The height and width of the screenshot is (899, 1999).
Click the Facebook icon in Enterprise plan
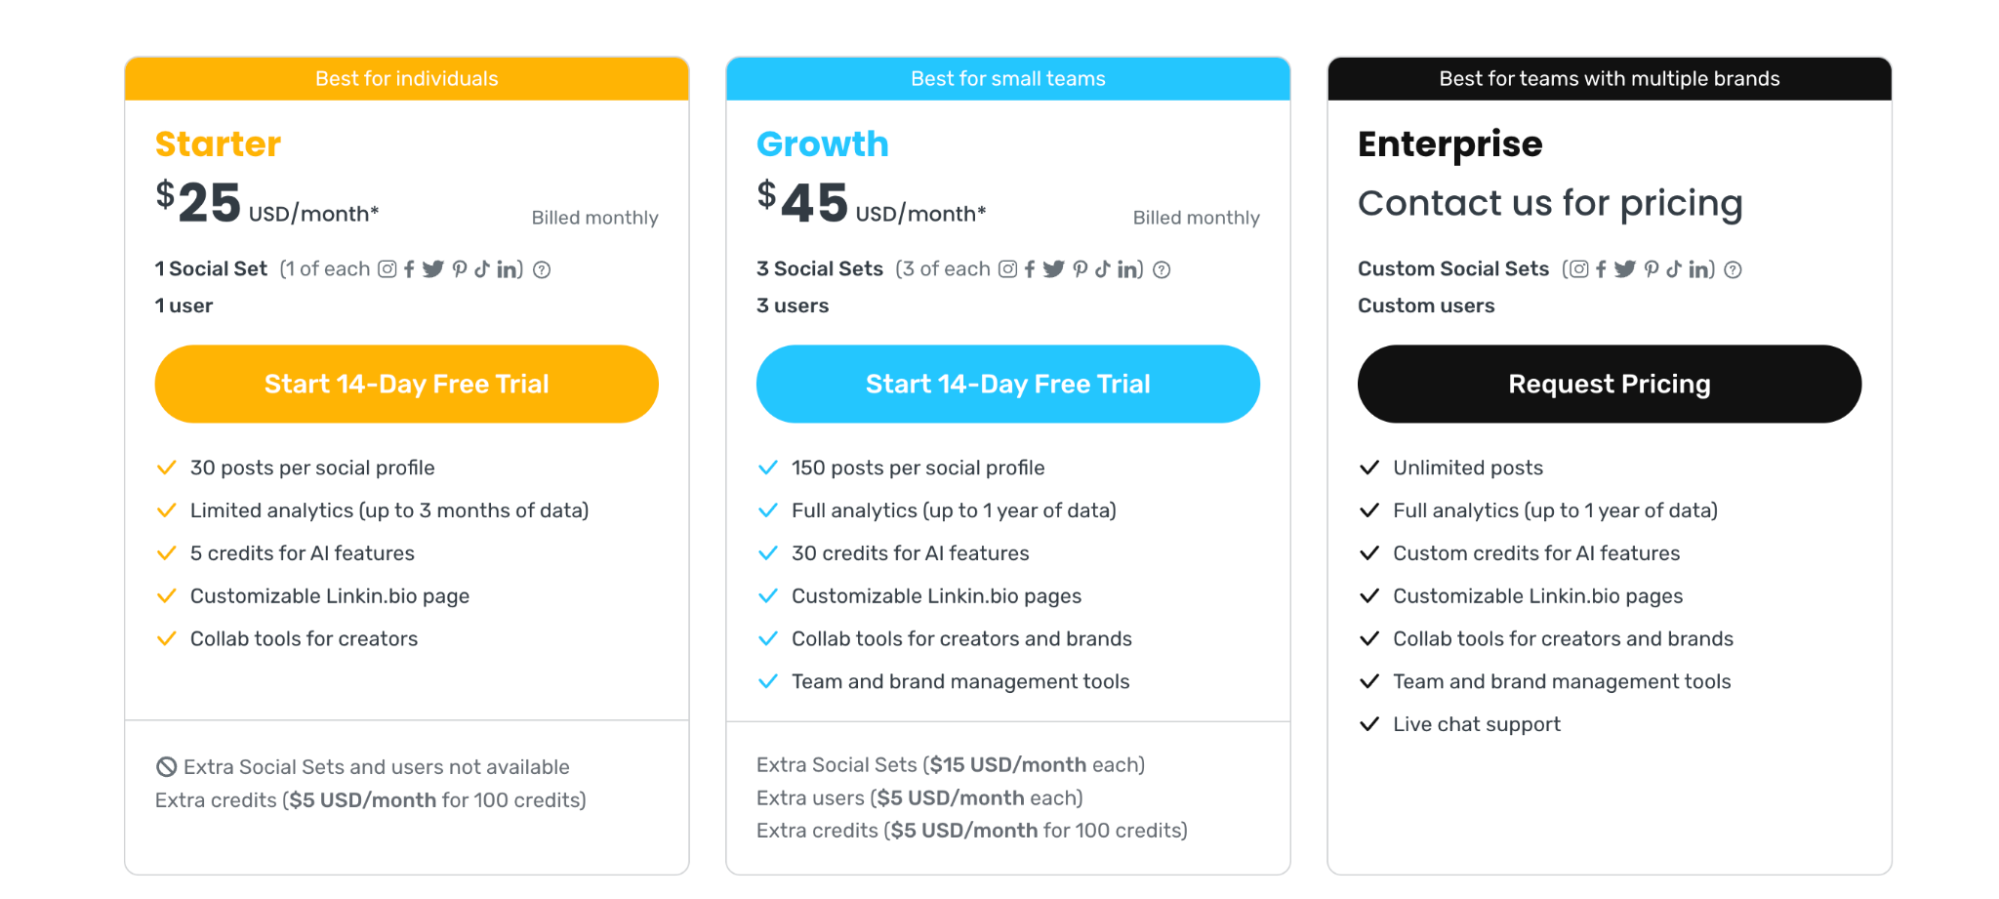1601,269
